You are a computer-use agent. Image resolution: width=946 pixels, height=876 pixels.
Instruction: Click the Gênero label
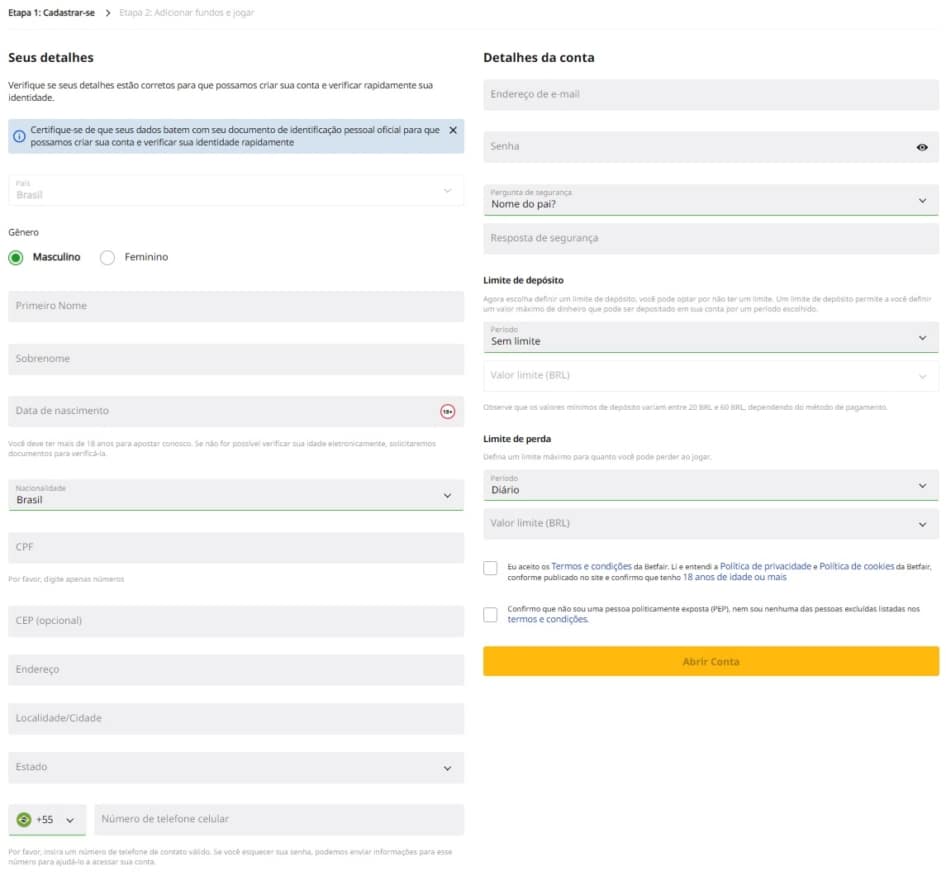click(24, 233)
